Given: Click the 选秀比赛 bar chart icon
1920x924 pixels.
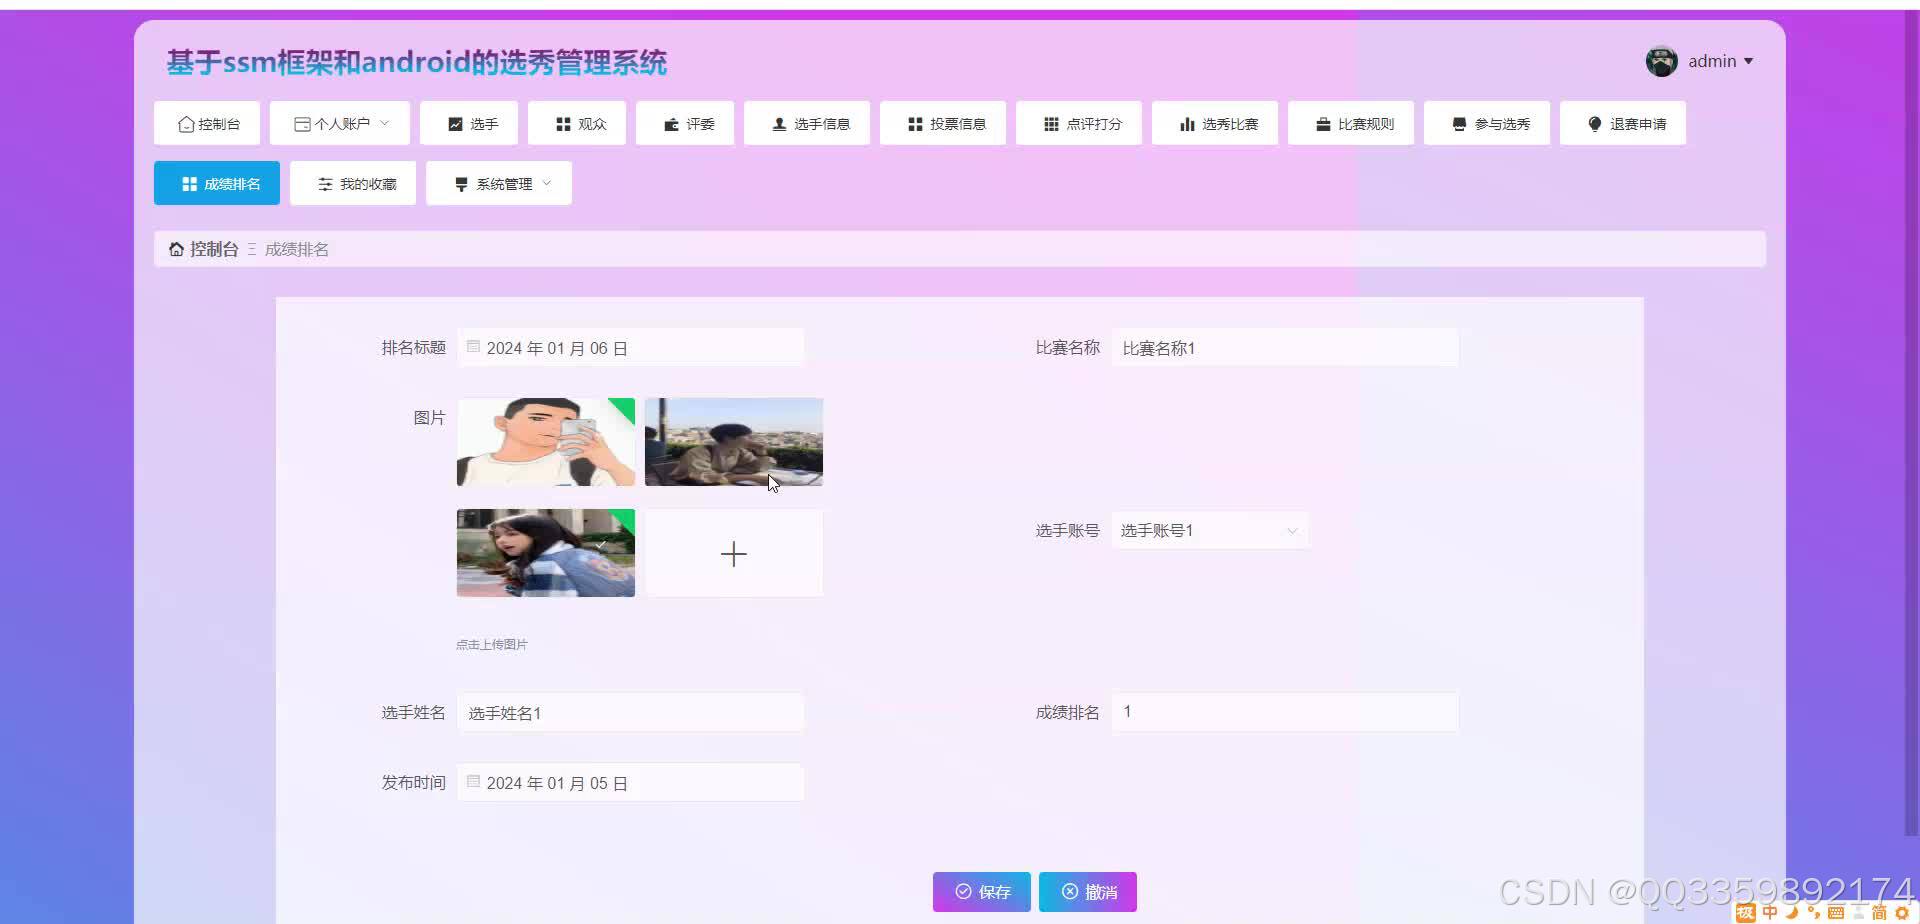Looking at the screenshot, I should [x=1187, y=124].
